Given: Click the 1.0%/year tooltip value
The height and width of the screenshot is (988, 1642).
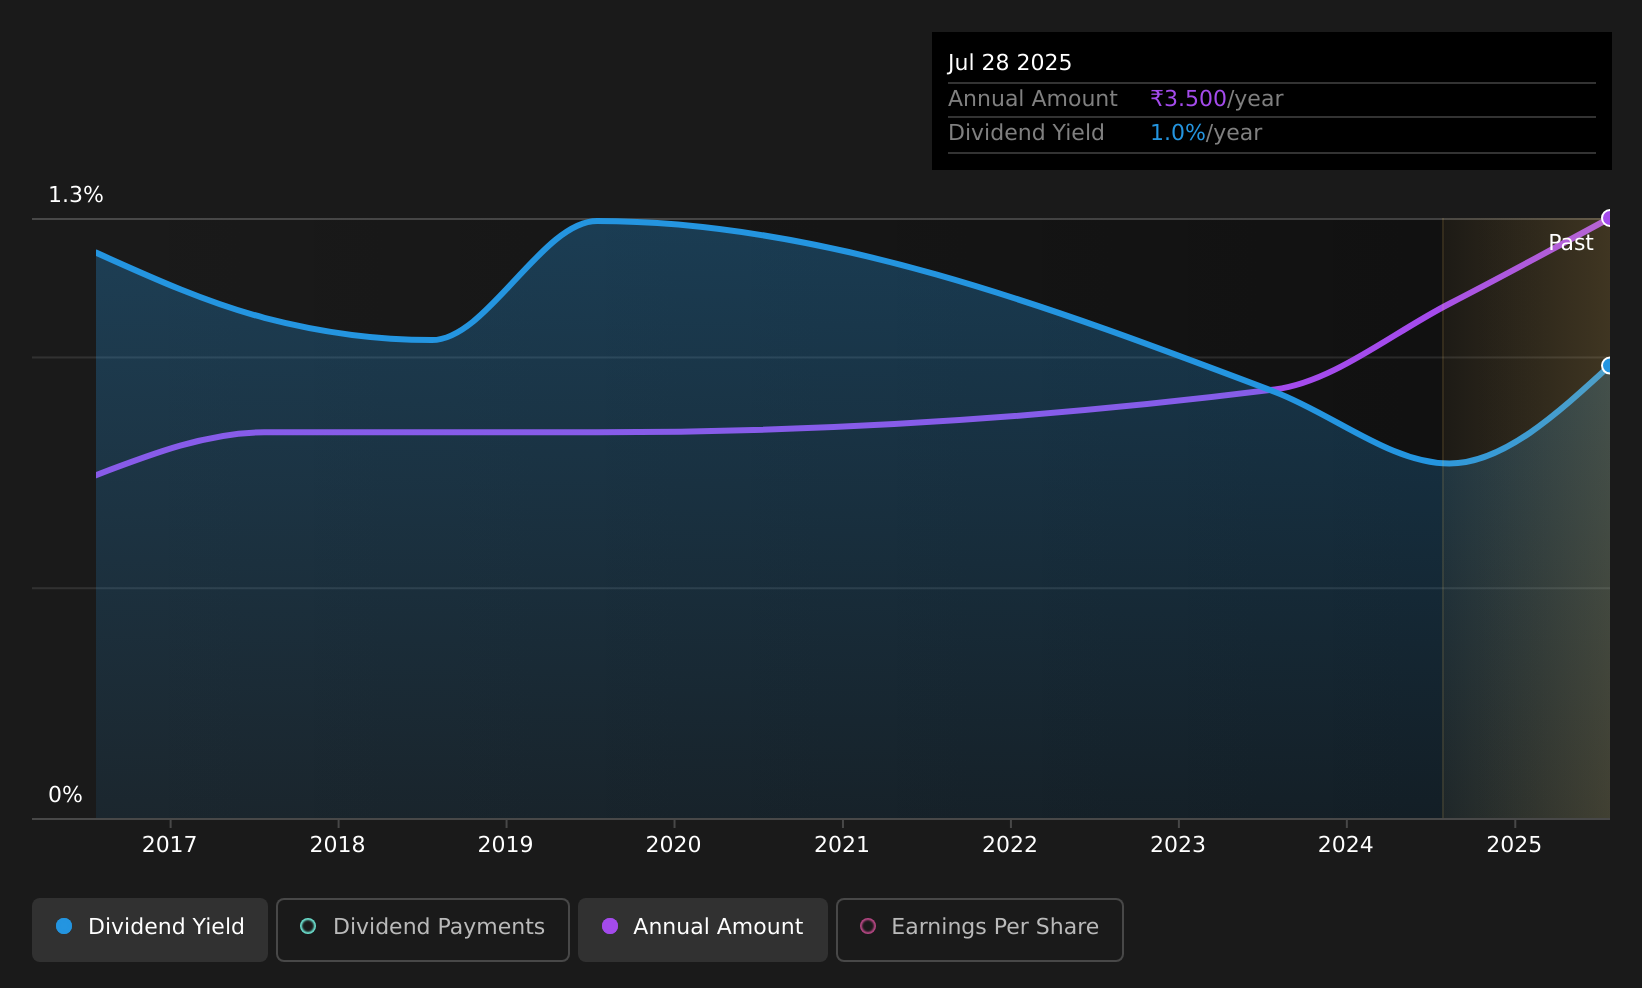Looking at the screenshot, I should pyautogui.click(x=1206, y=133).
